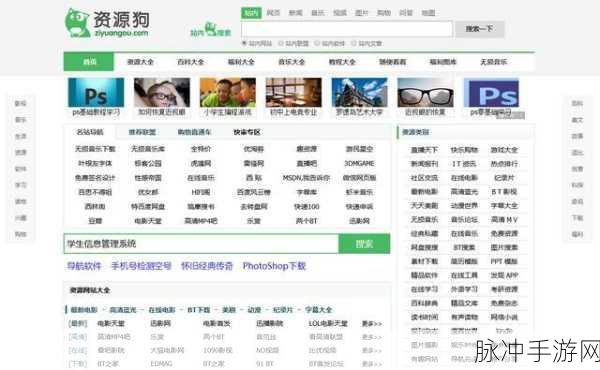Switch to the 购物直通车 tab
The width and height of the screenshot is (600, 370).
coord(194,132)
